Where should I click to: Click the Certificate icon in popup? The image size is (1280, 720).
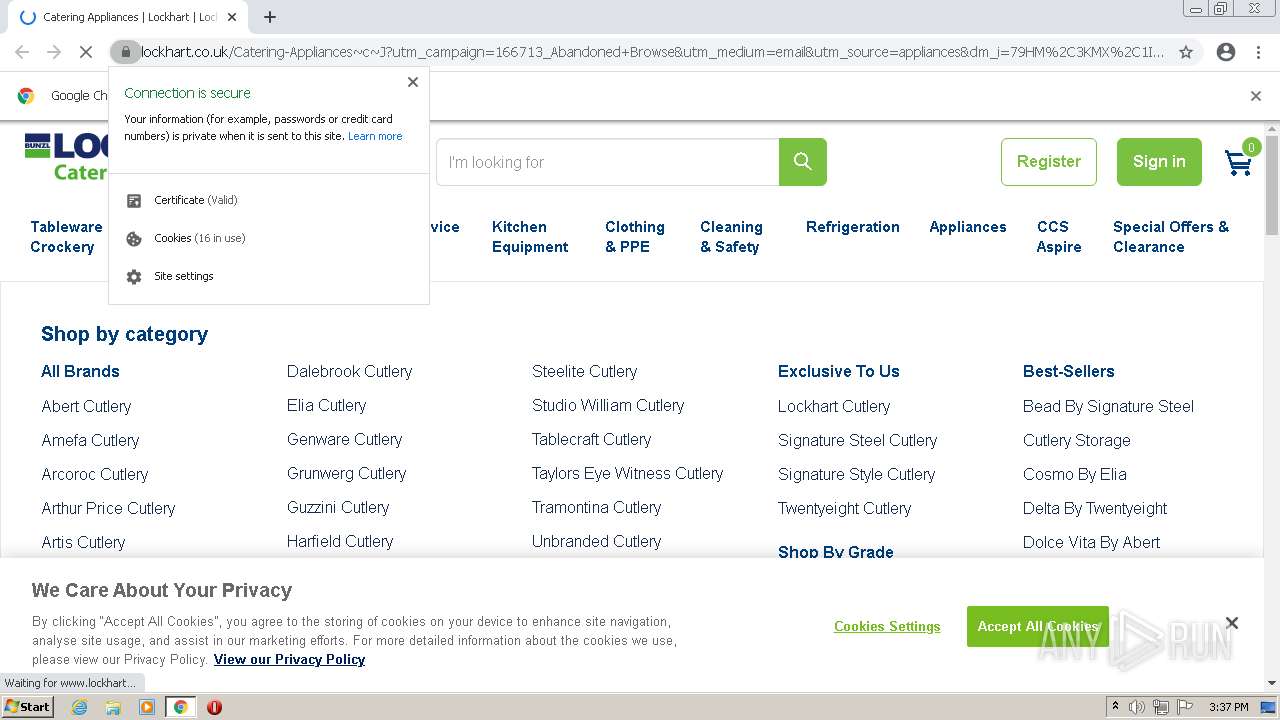(134, 200)
